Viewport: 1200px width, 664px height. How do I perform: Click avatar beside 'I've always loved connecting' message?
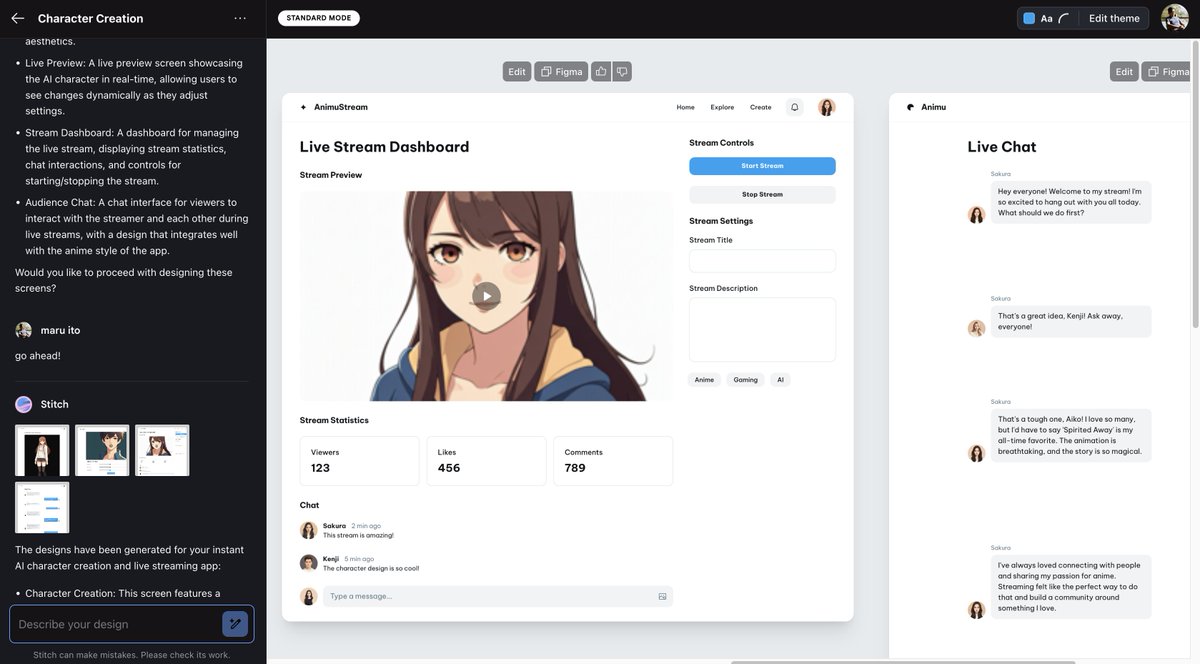click(x=977, y=610)
